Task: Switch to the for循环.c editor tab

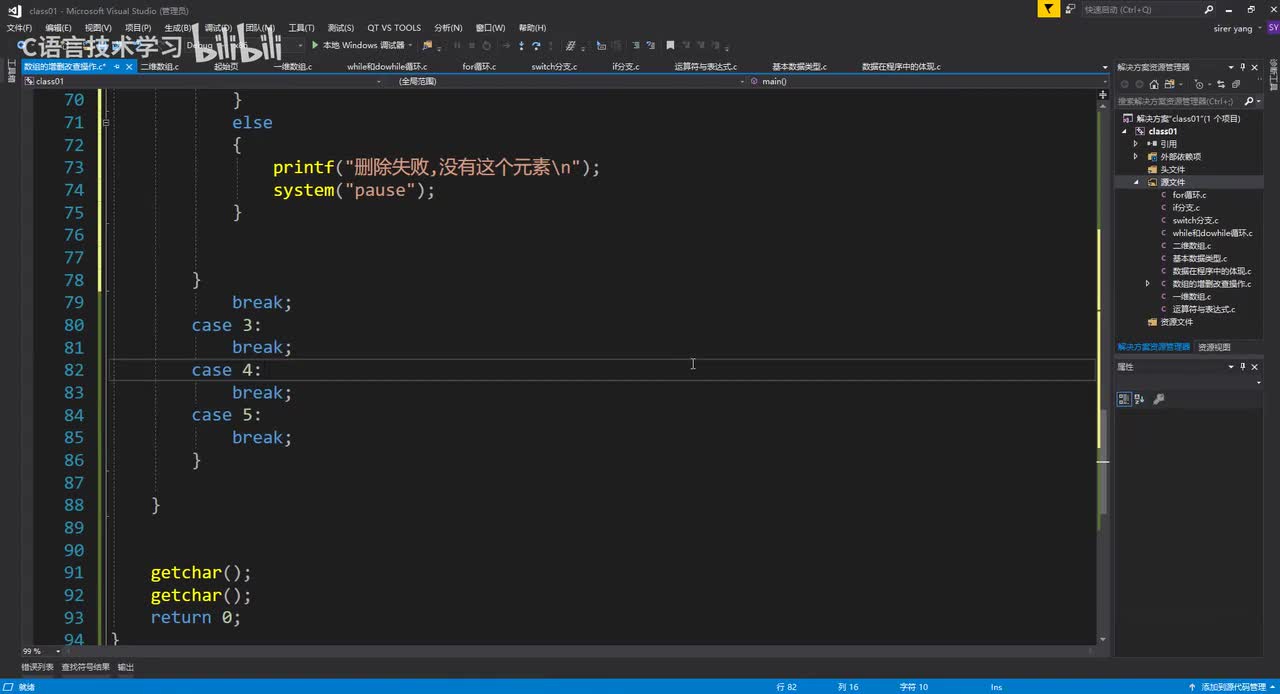Action: point(479,67)
